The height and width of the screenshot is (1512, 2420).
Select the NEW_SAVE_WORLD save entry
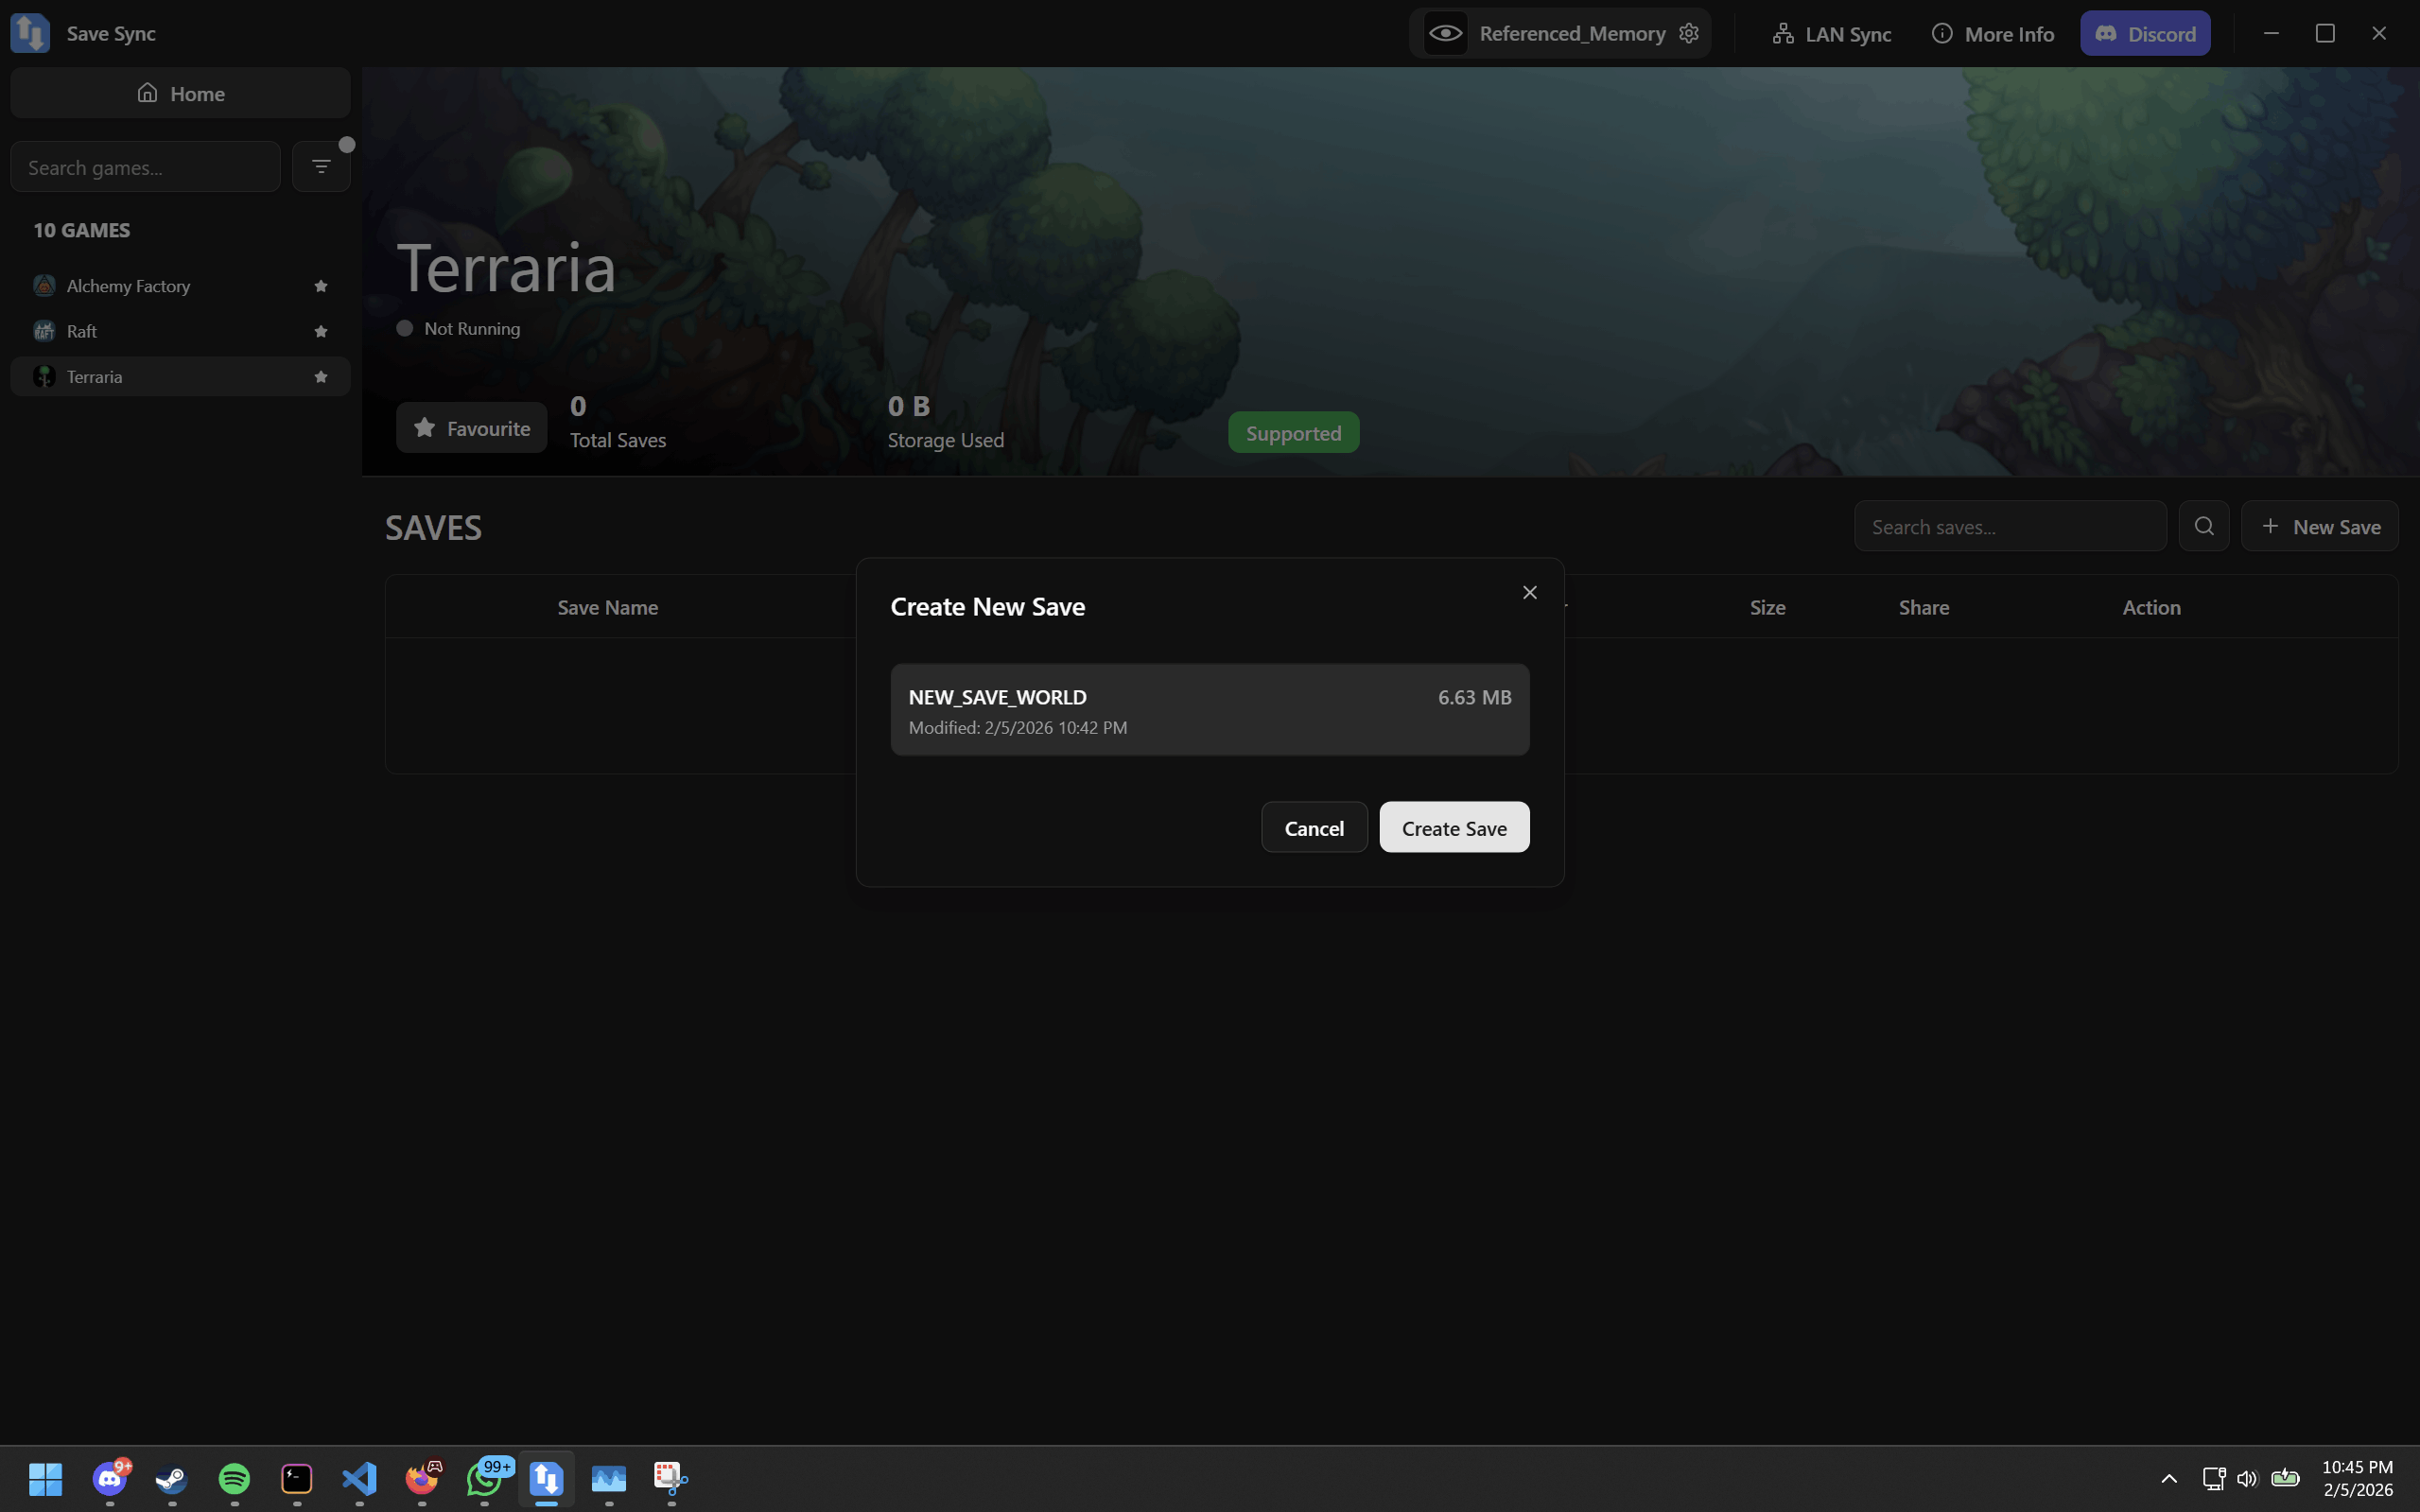tap(1209, 710)
